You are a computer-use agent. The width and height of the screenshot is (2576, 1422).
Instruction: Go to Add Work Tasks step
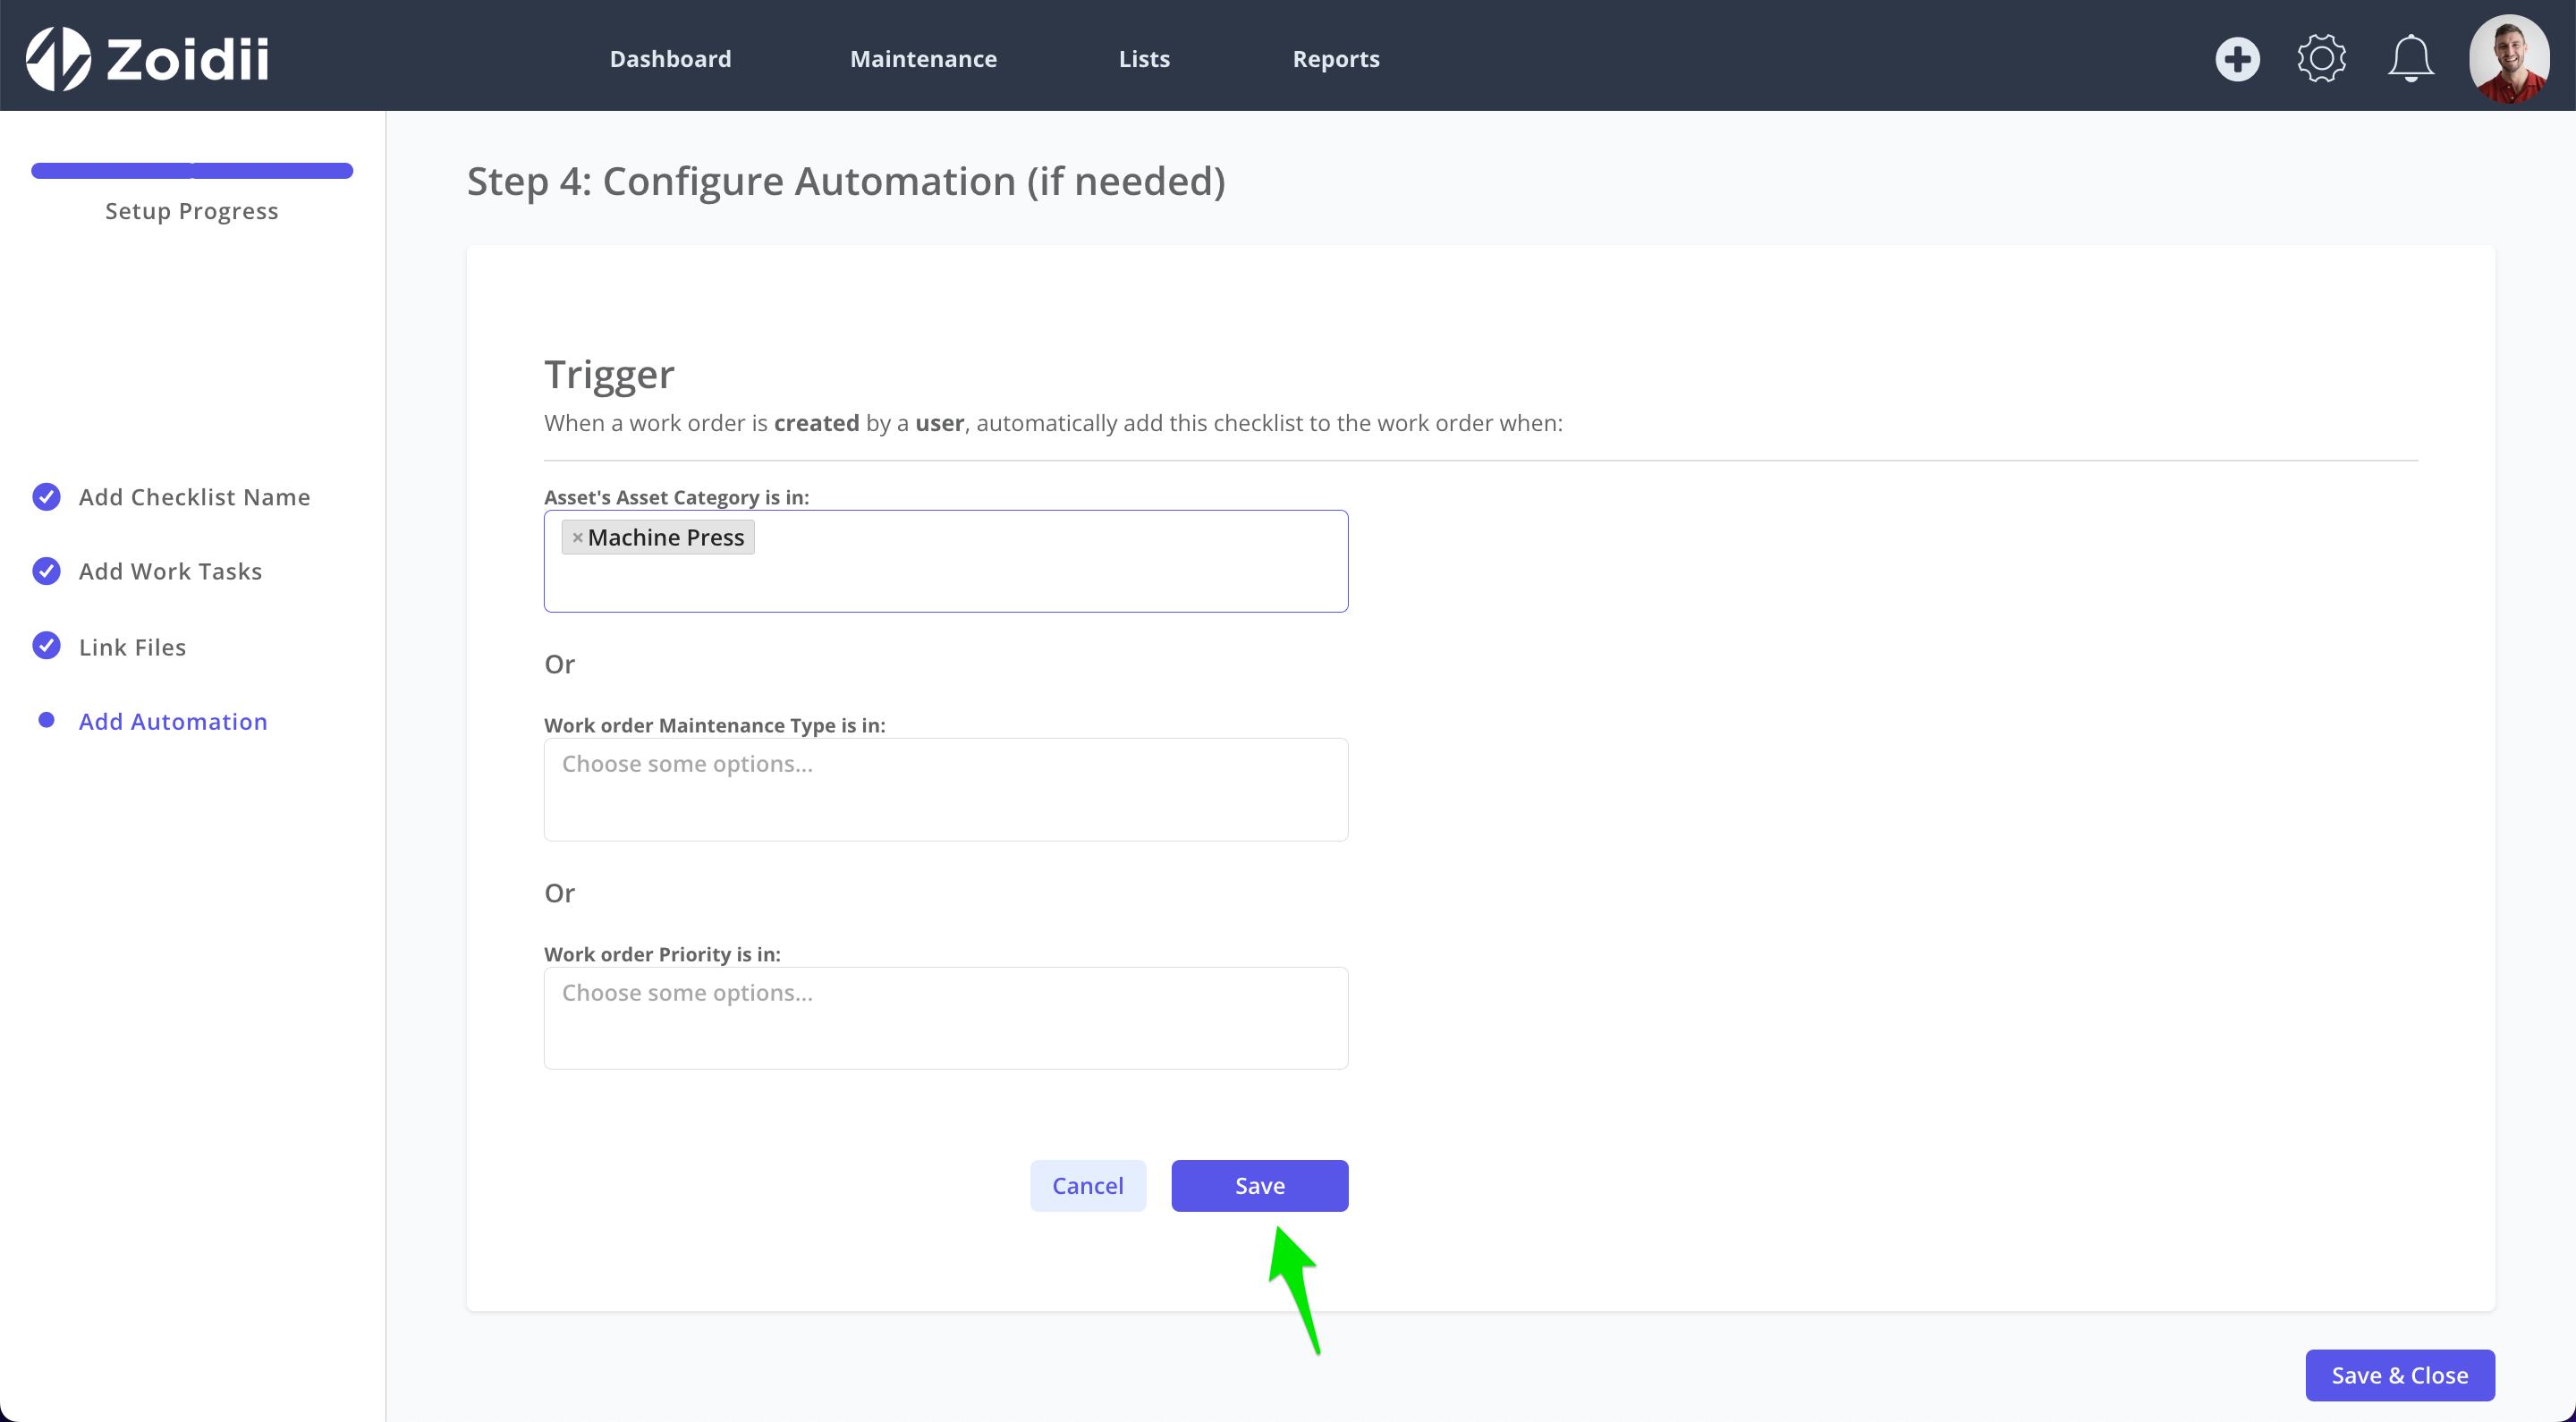[x=170, y=571]
